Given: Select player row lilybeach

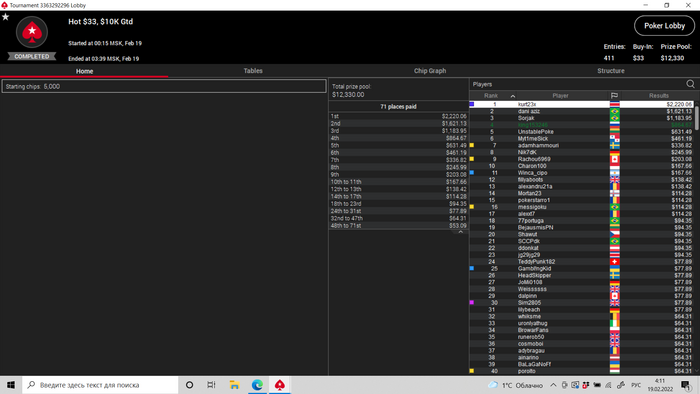Looking at the screenshot, I should point(581,309).
